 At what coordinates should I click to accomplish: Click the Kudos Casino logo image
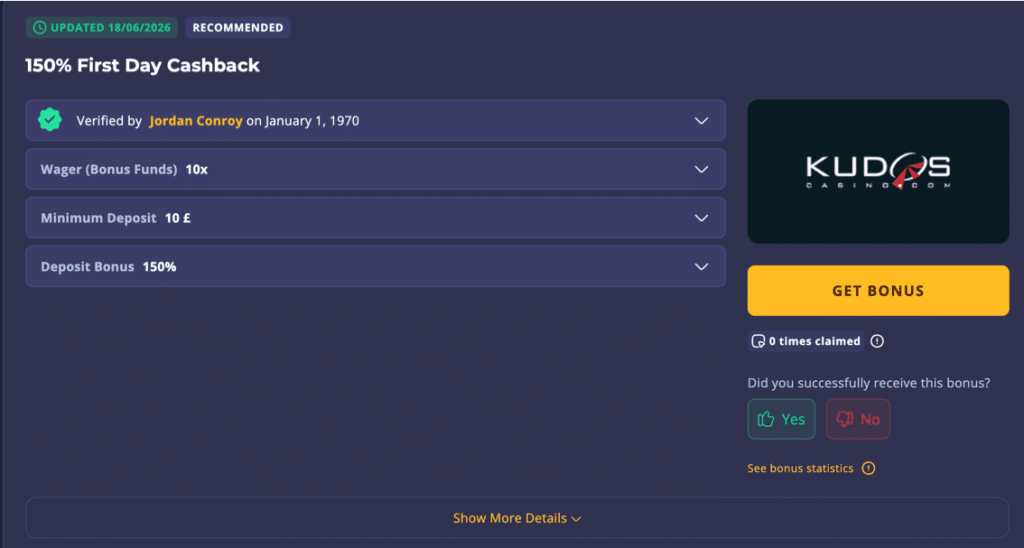878,171
